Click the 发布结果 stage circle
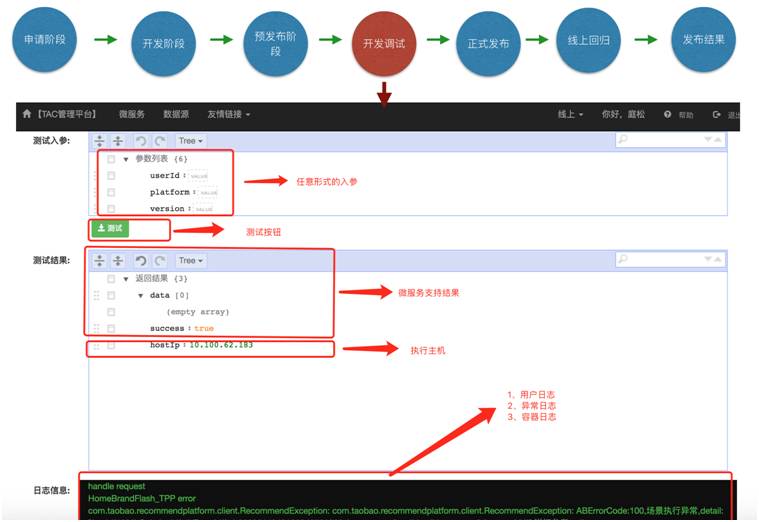The height and width of the screenshot is (522, 759). pyautogui.click(x=703, y=40)
